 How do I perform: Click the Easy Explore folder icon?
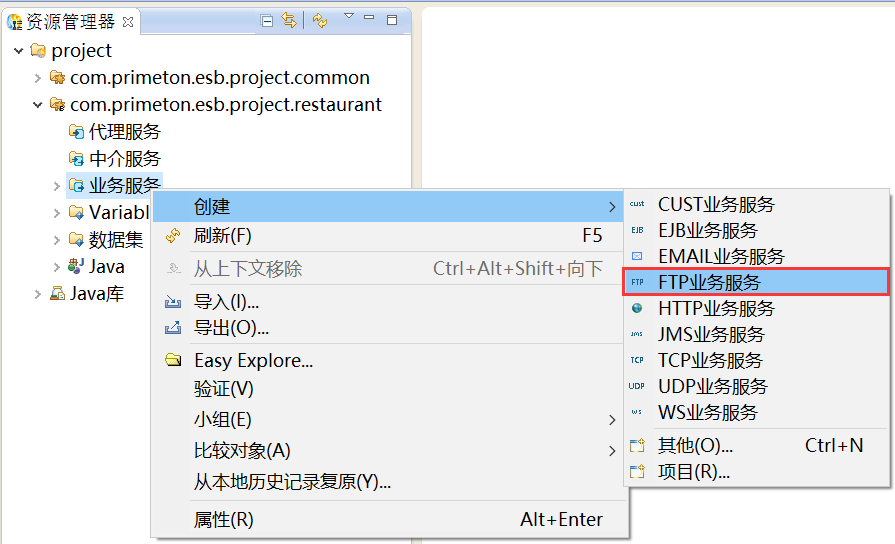click(173, 361)
